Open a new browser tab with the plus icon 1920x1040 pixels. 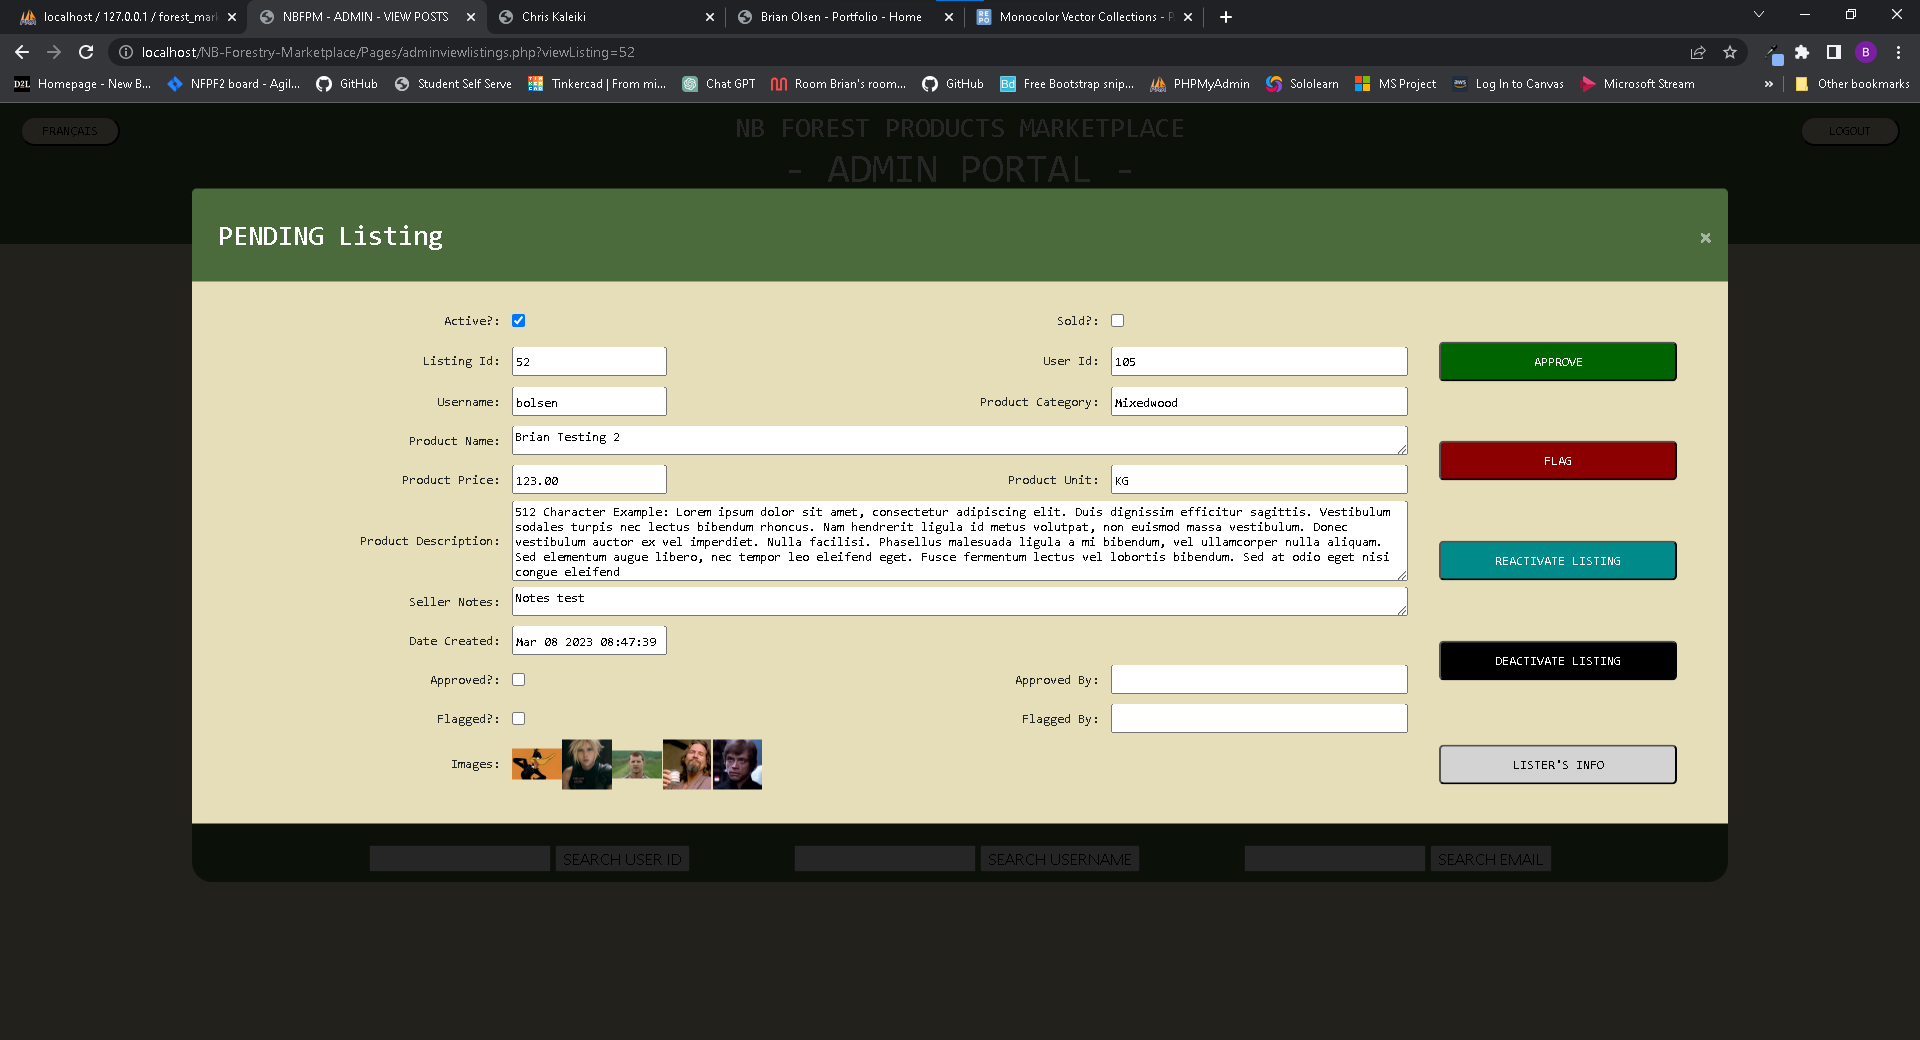click(1226, 17)
